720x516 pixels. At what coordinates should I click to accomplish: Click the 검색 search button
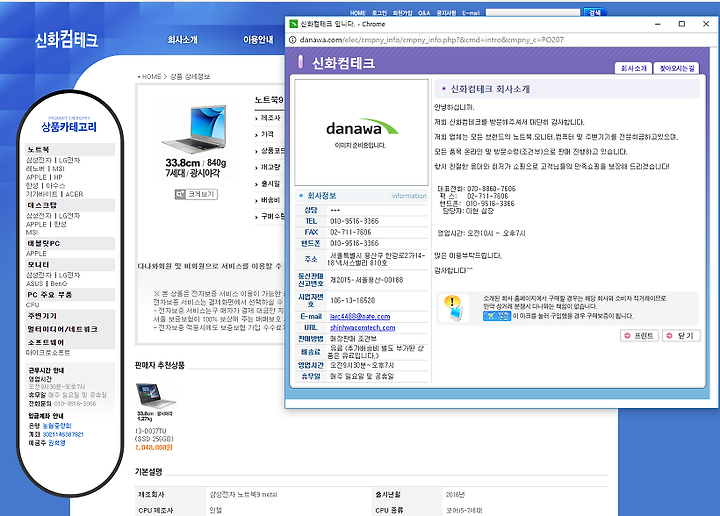[595, 12]
